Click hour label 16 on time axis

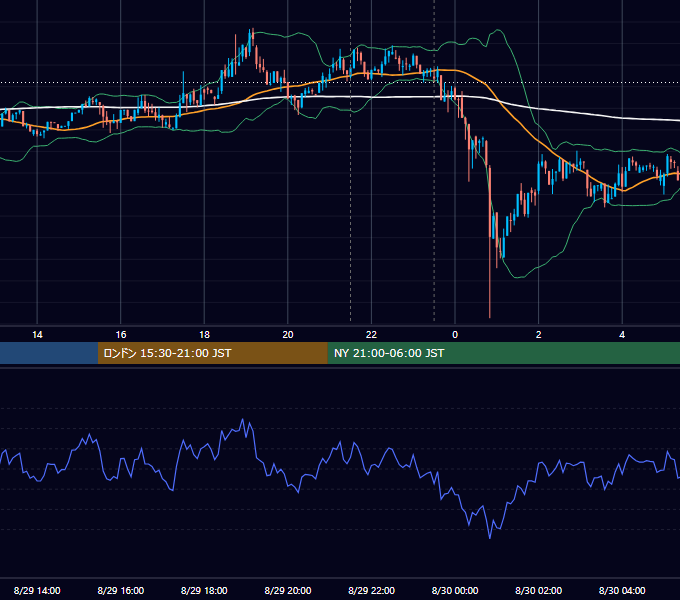tap(121, 335)
